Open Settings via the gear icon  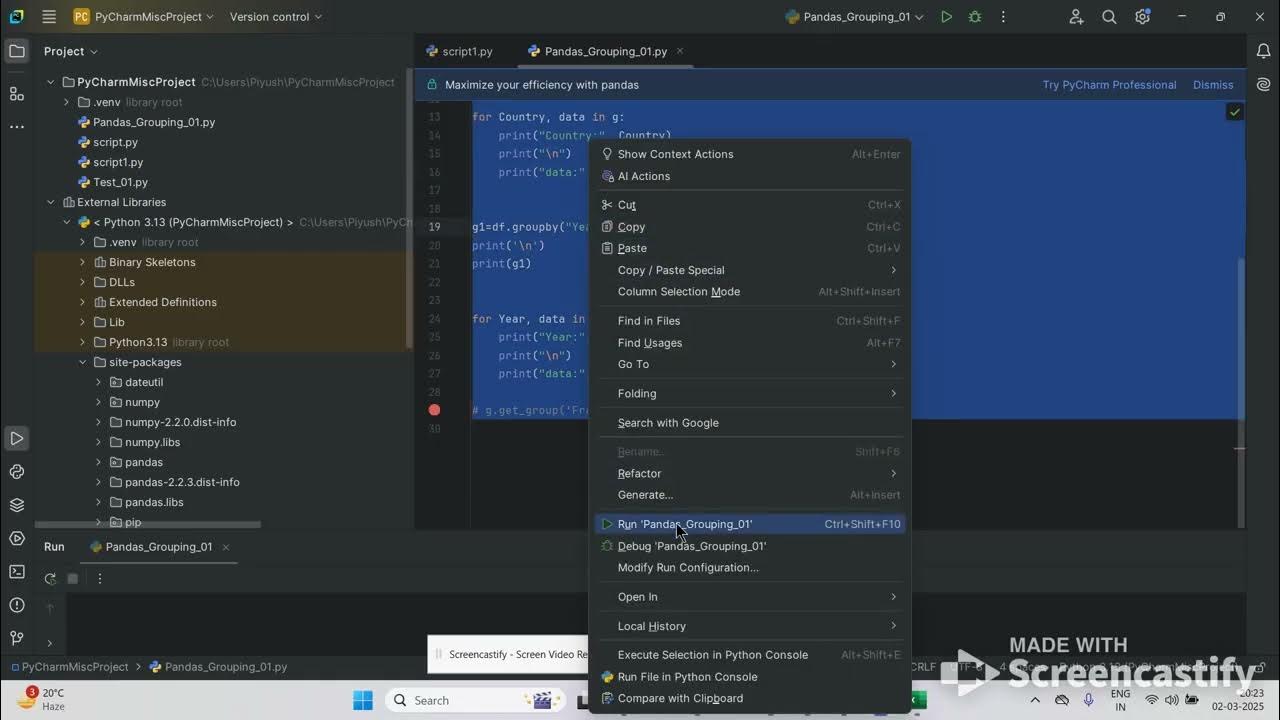point(1141,16)
